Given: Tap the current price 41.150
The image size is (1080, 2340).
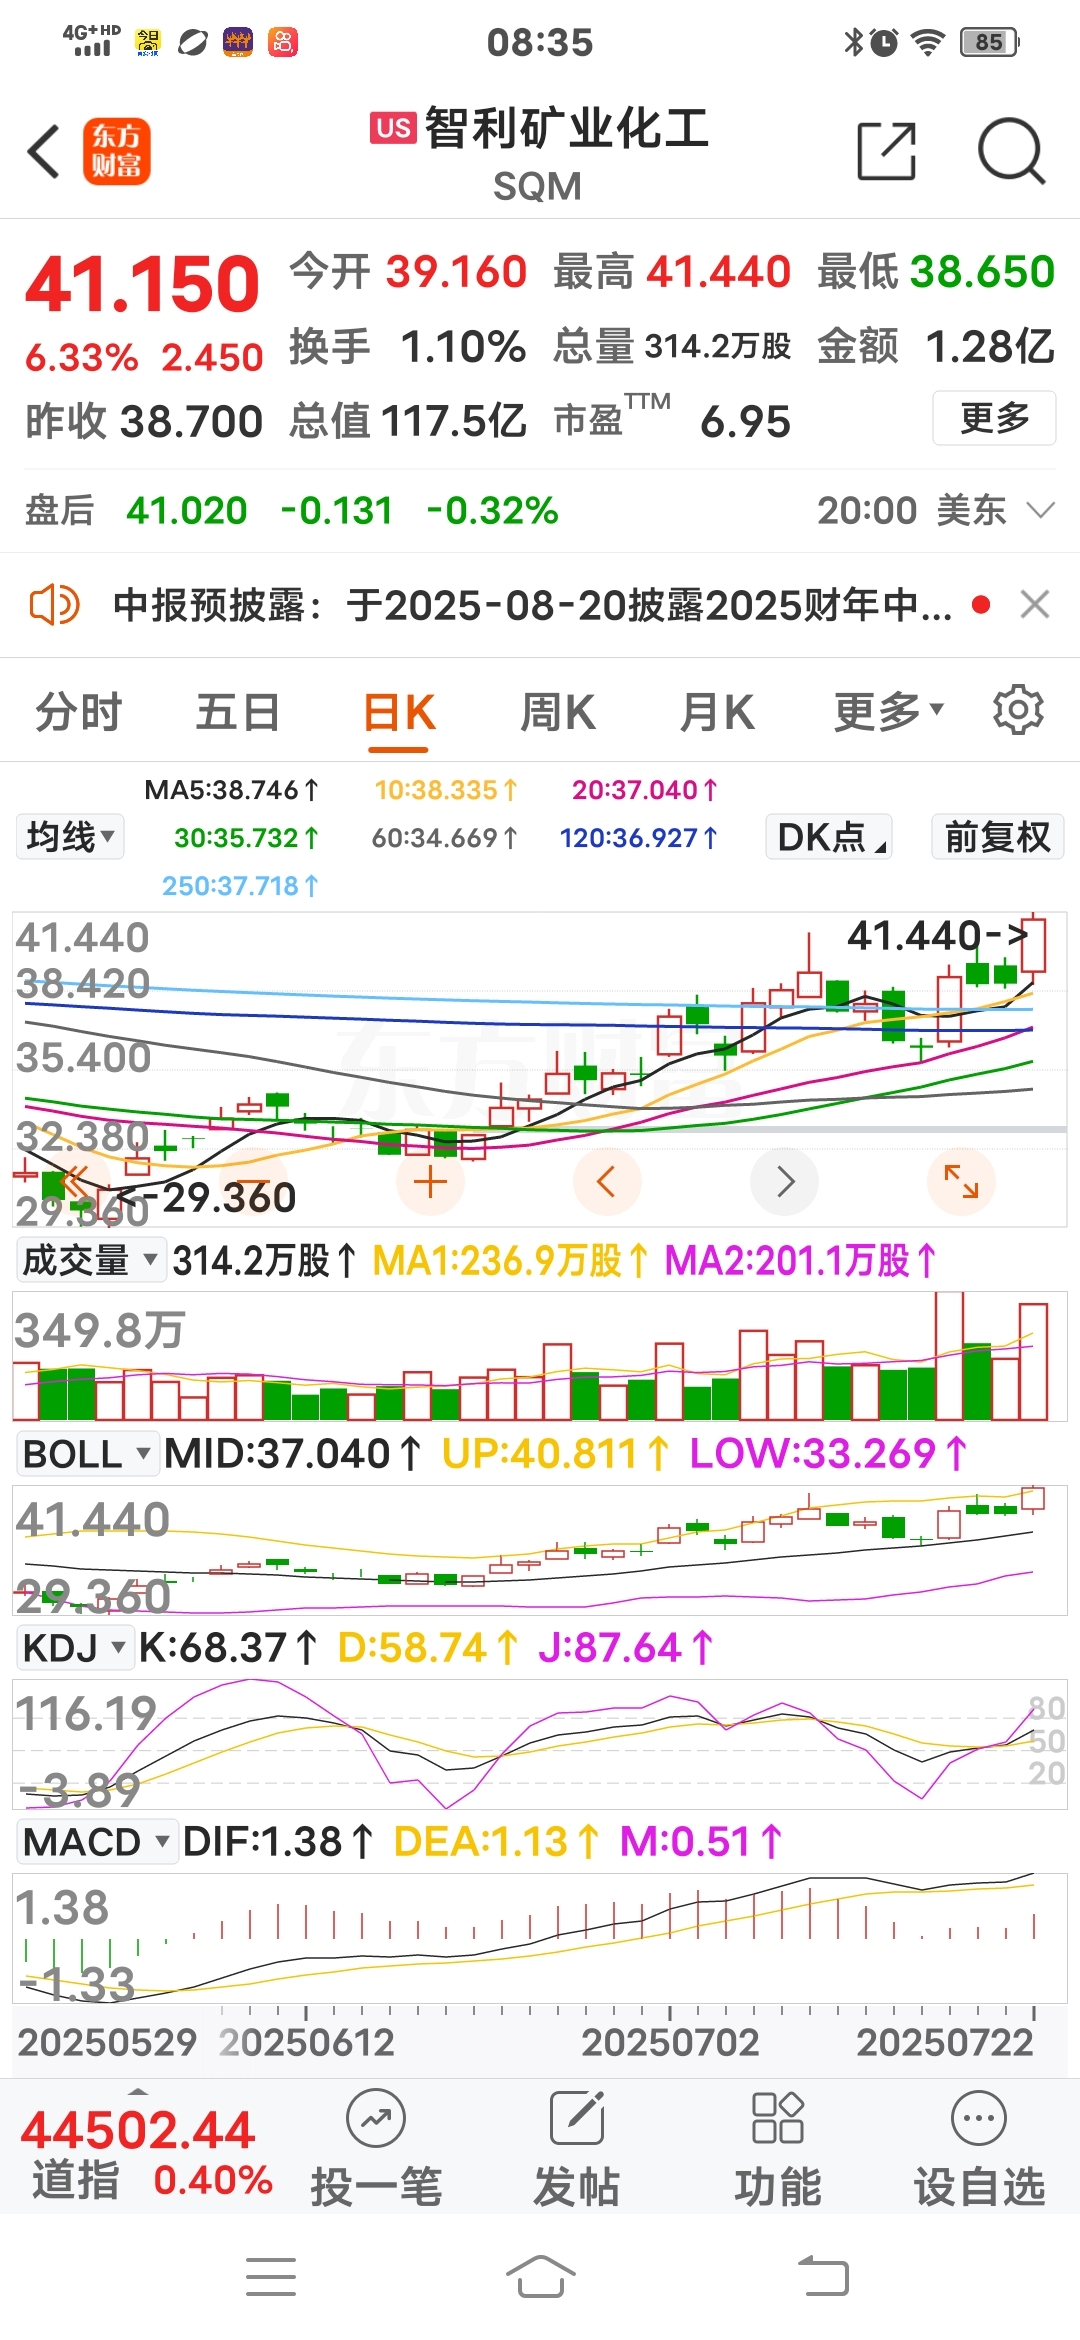Looking at the screenshot, I should point(142,284).
